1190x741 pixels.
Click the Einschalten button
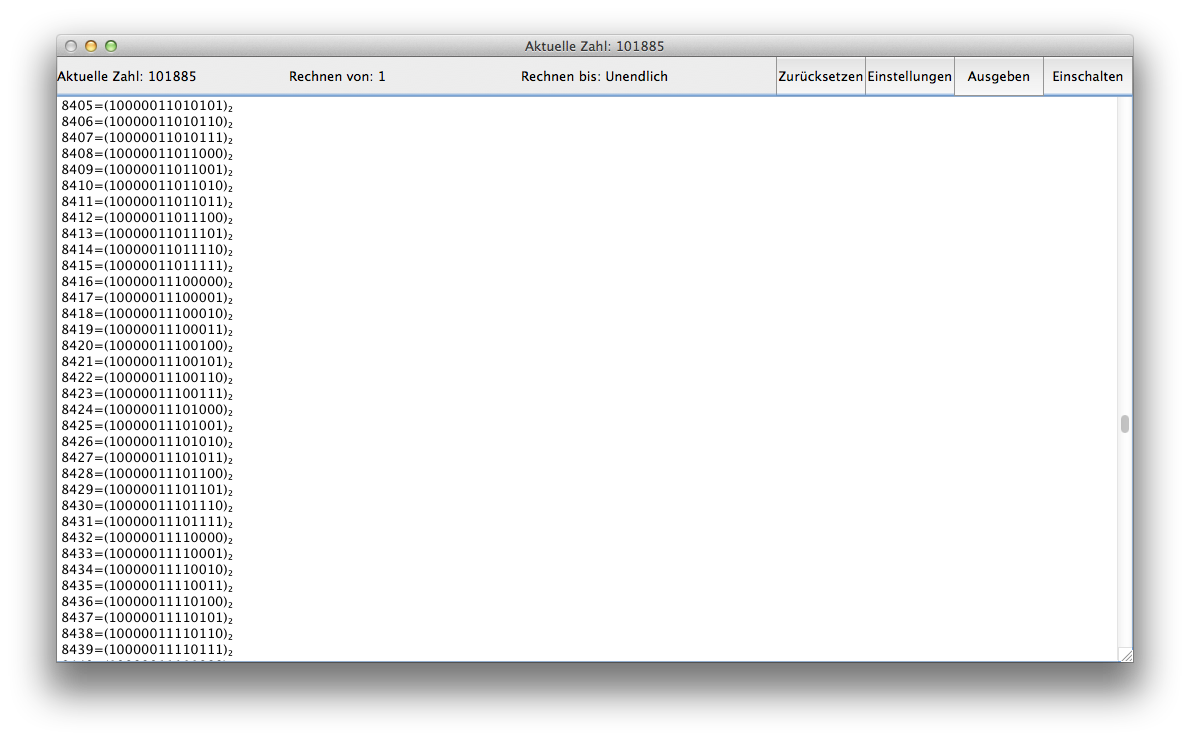click(1087, 77)
